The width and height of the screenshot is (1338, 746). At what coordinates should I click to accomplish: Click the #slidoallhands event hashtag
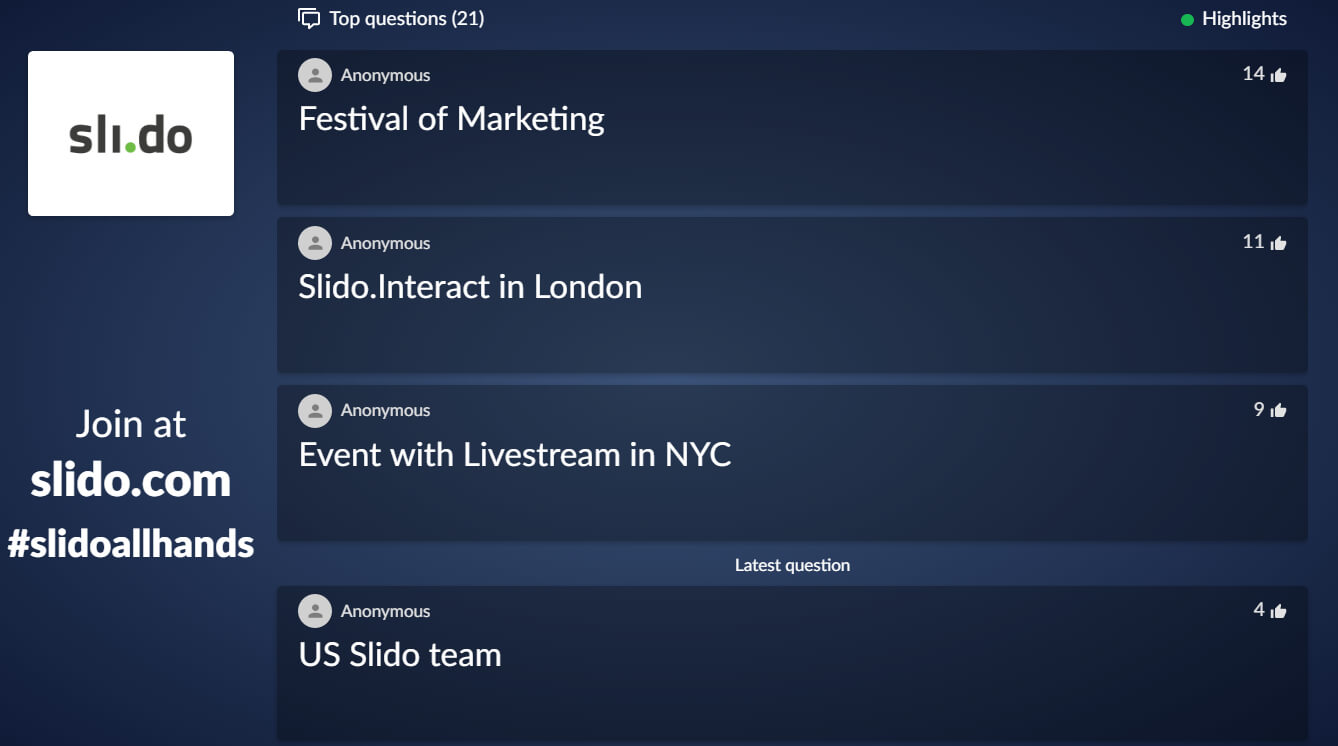click(131, 544)
